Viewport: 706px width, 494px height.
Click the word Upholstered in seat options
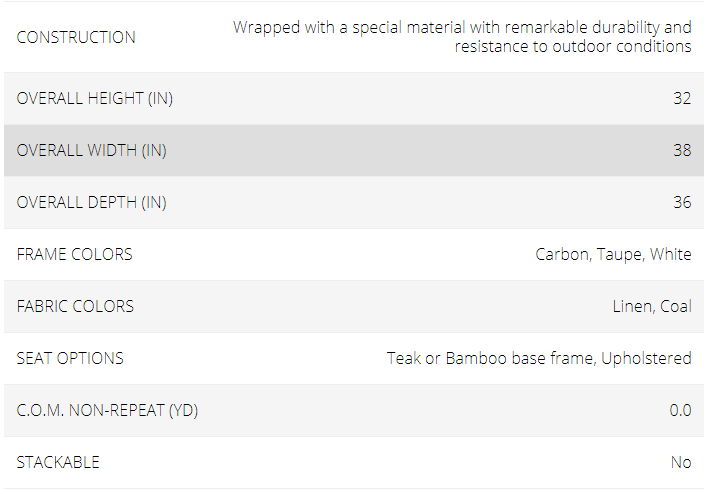click(646, 358)
